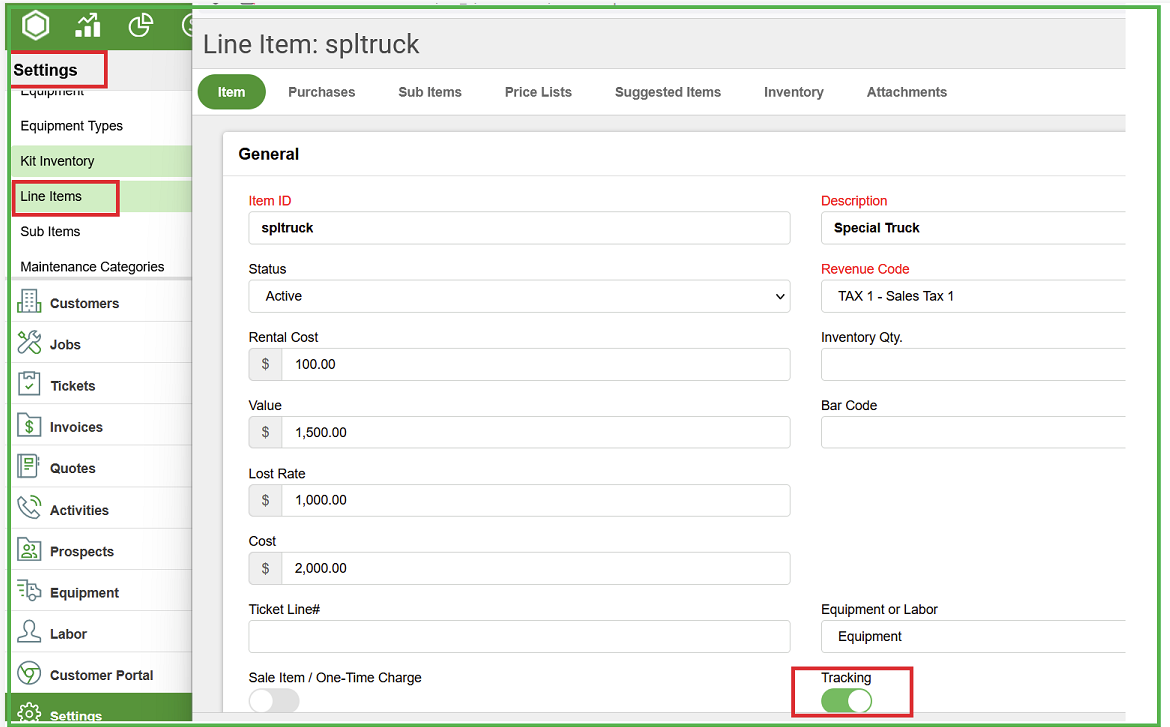
Task: Click the Prospects people icon
Action: click(29, 550)
